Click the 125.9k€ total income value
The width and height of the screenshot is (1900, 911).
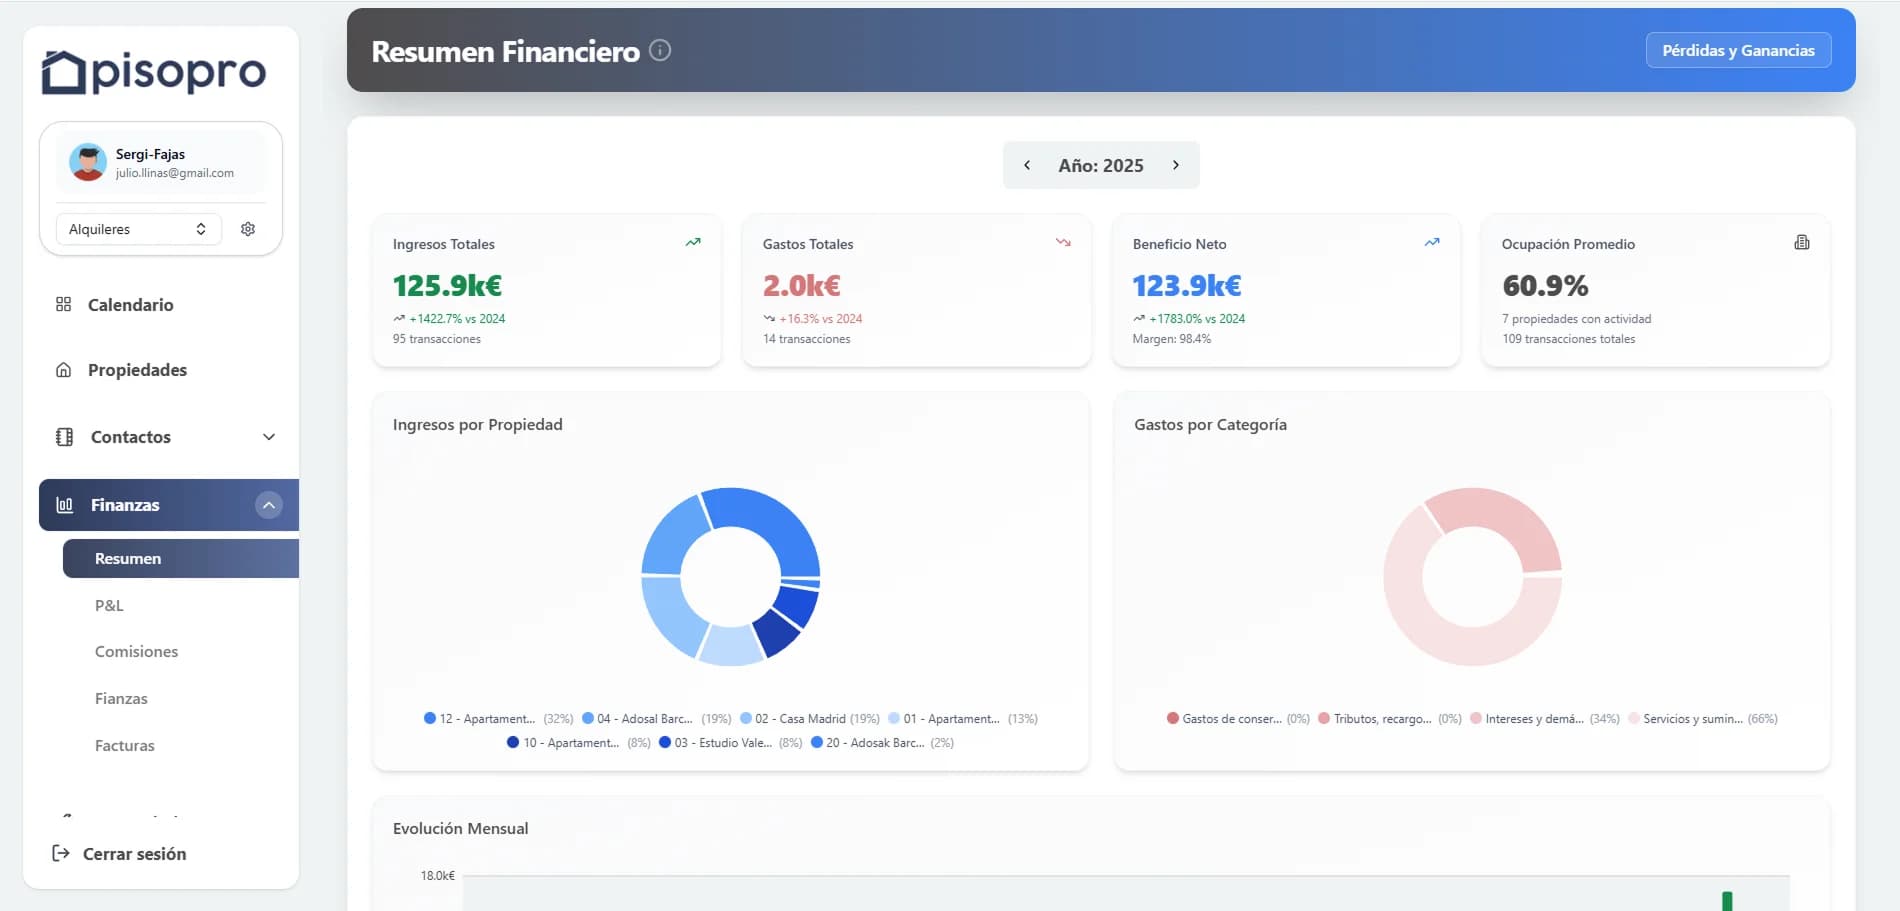(x=447, y=286)
